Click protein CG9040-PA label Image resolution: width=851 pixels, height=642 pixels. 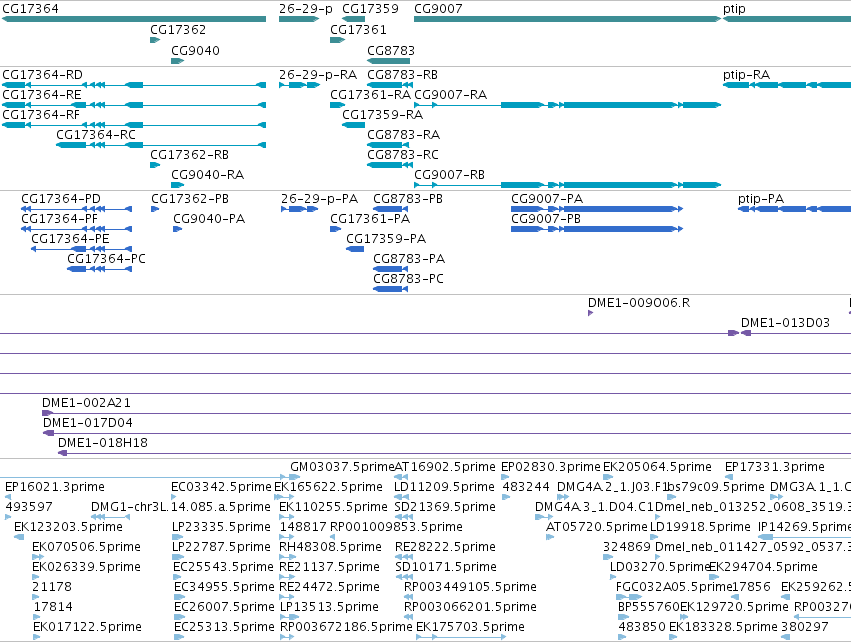pos(209,219)
